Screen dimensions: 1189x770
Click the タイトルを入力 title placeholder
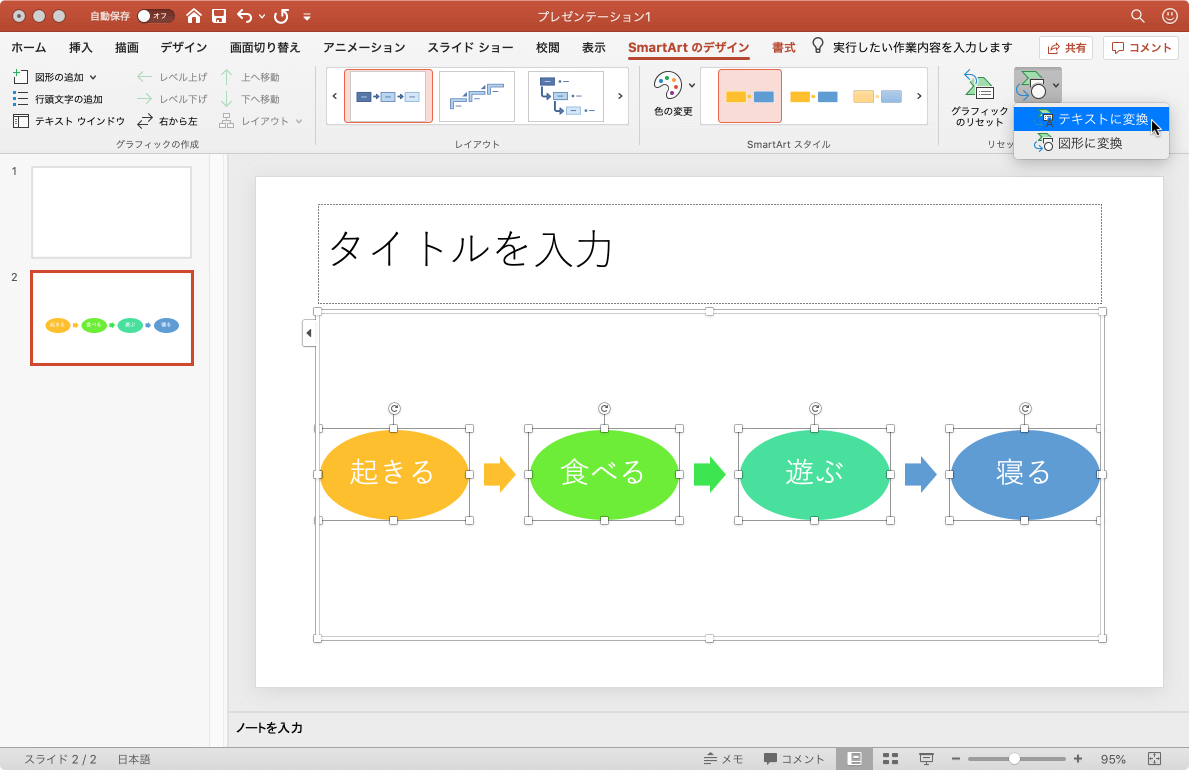pos(710,253)
